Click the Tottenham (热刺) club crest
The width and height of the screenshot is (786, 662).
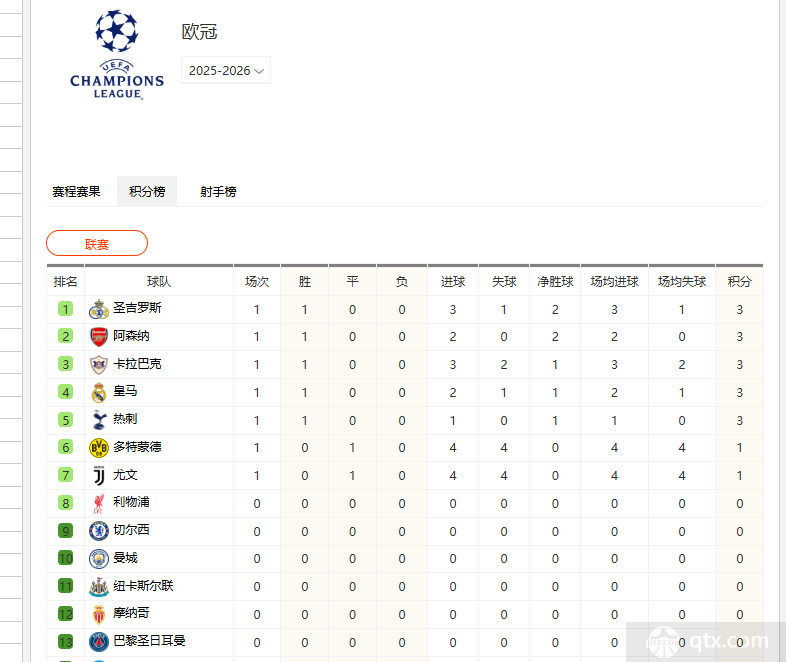tap(99, 420)
